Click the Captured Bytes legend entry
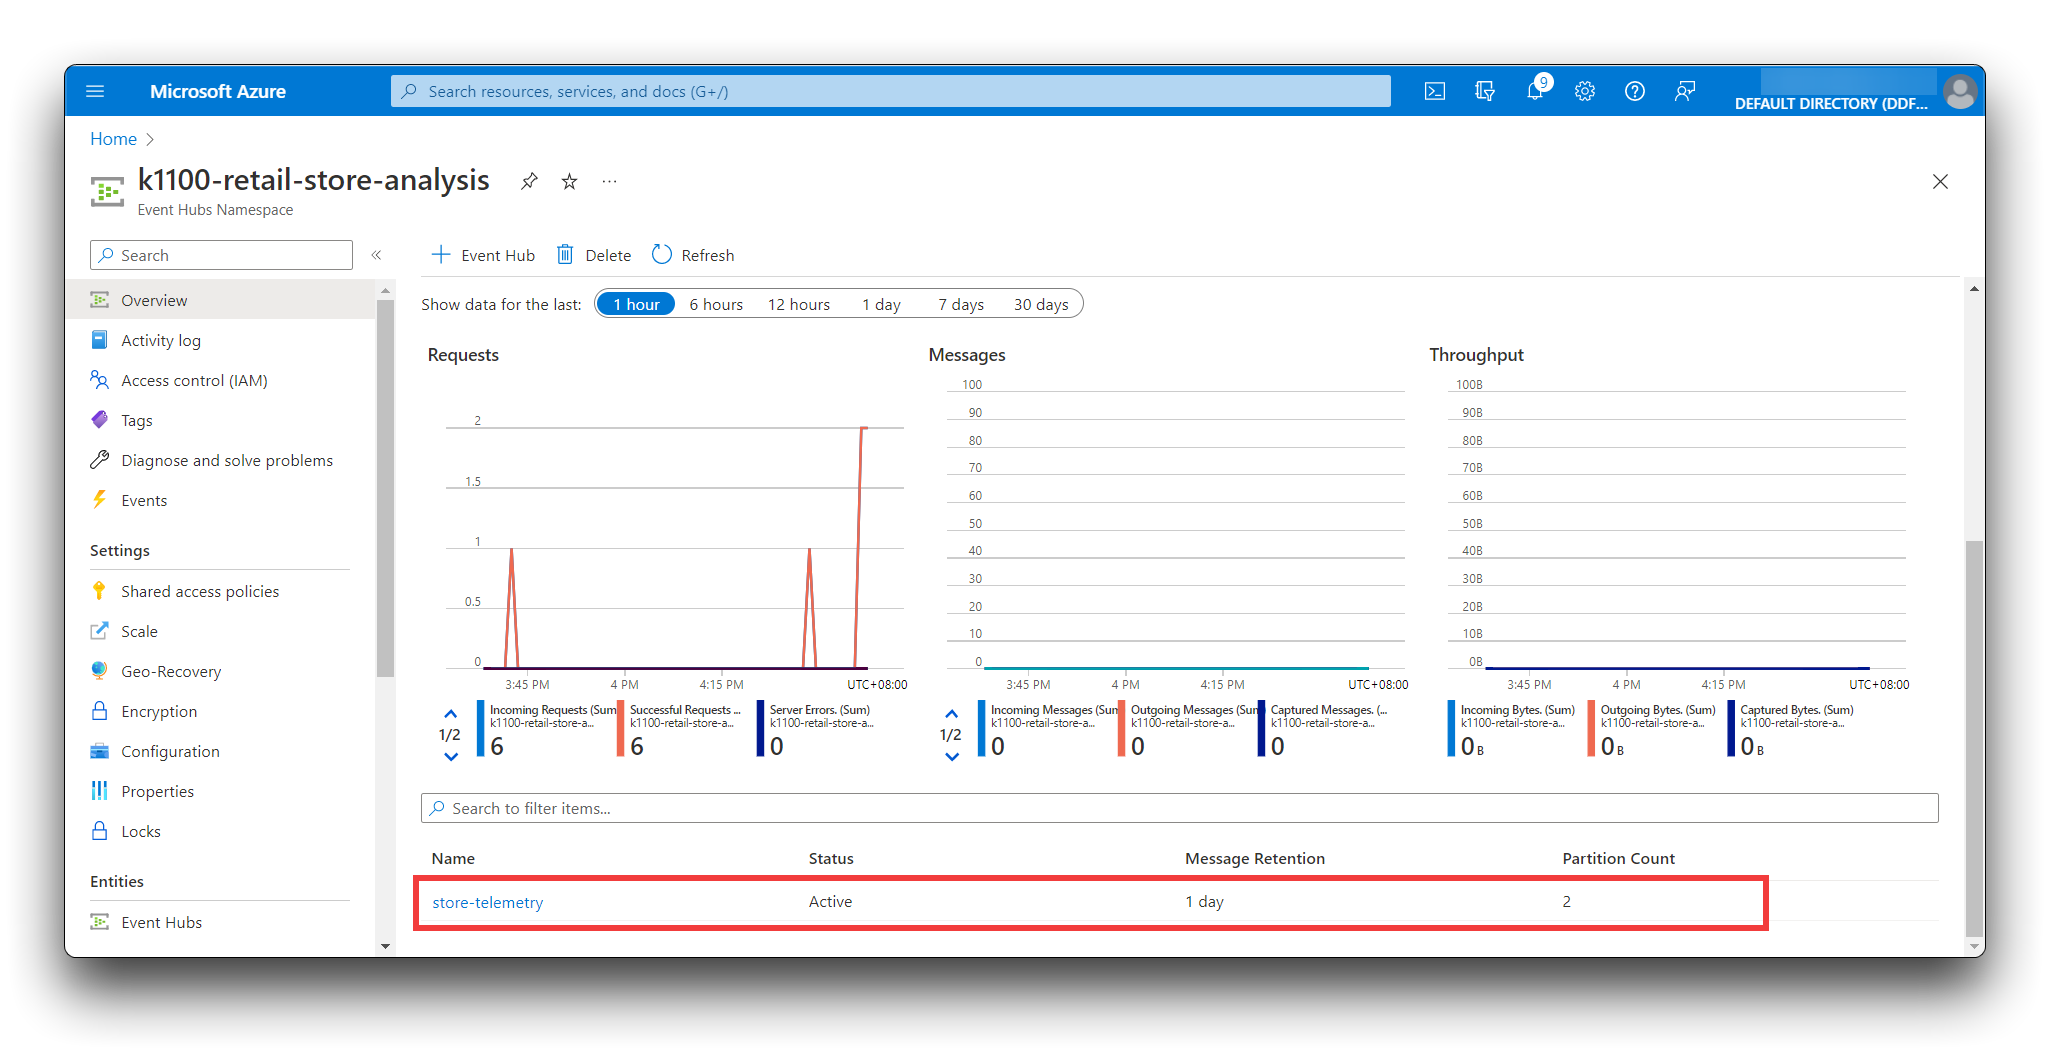 (1793, 729)
